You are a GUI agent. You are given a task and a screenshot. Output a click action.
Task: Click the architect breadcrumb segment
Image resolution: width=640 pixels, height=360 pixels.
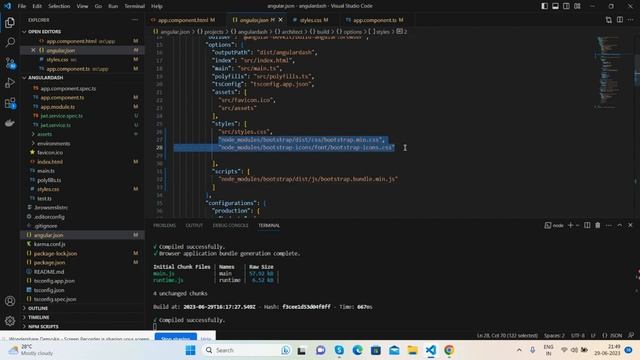coord(289,31)
